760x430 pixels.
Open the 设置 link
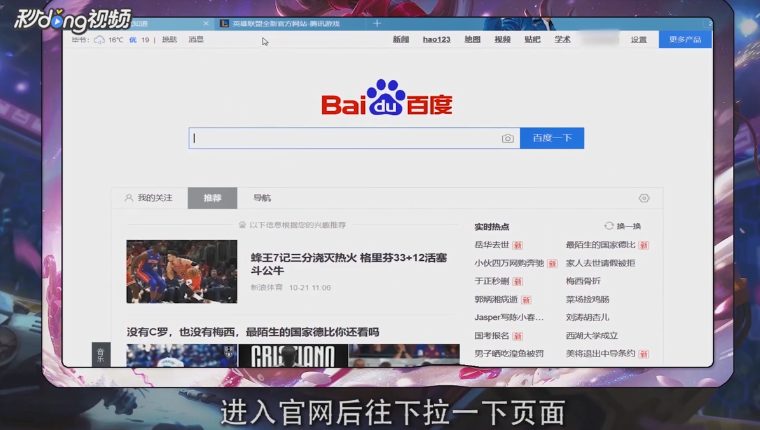[x=638, y=39]
